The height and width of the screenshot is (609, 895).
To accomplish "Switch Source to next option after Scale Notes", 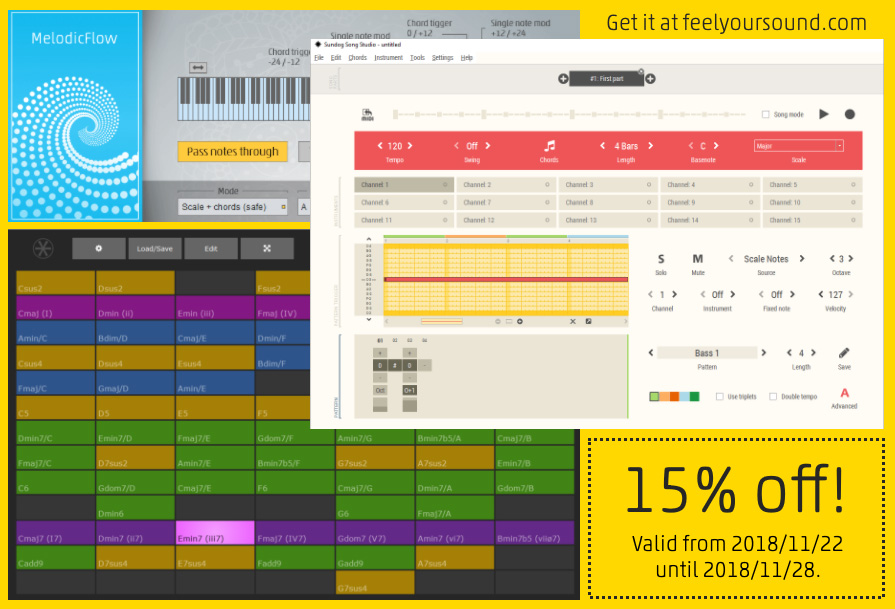I will pyautogui.click(x=802, y=259).
